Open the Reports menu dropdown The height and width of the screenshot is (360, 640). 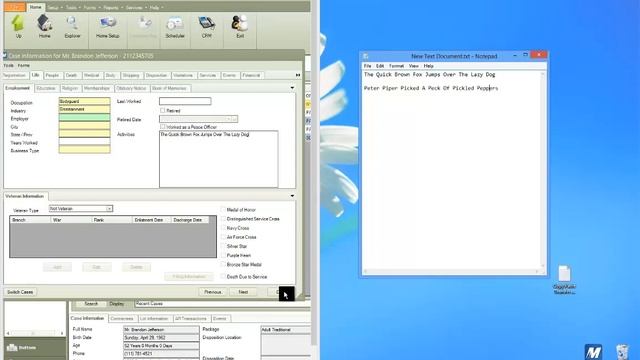[113, 7]
